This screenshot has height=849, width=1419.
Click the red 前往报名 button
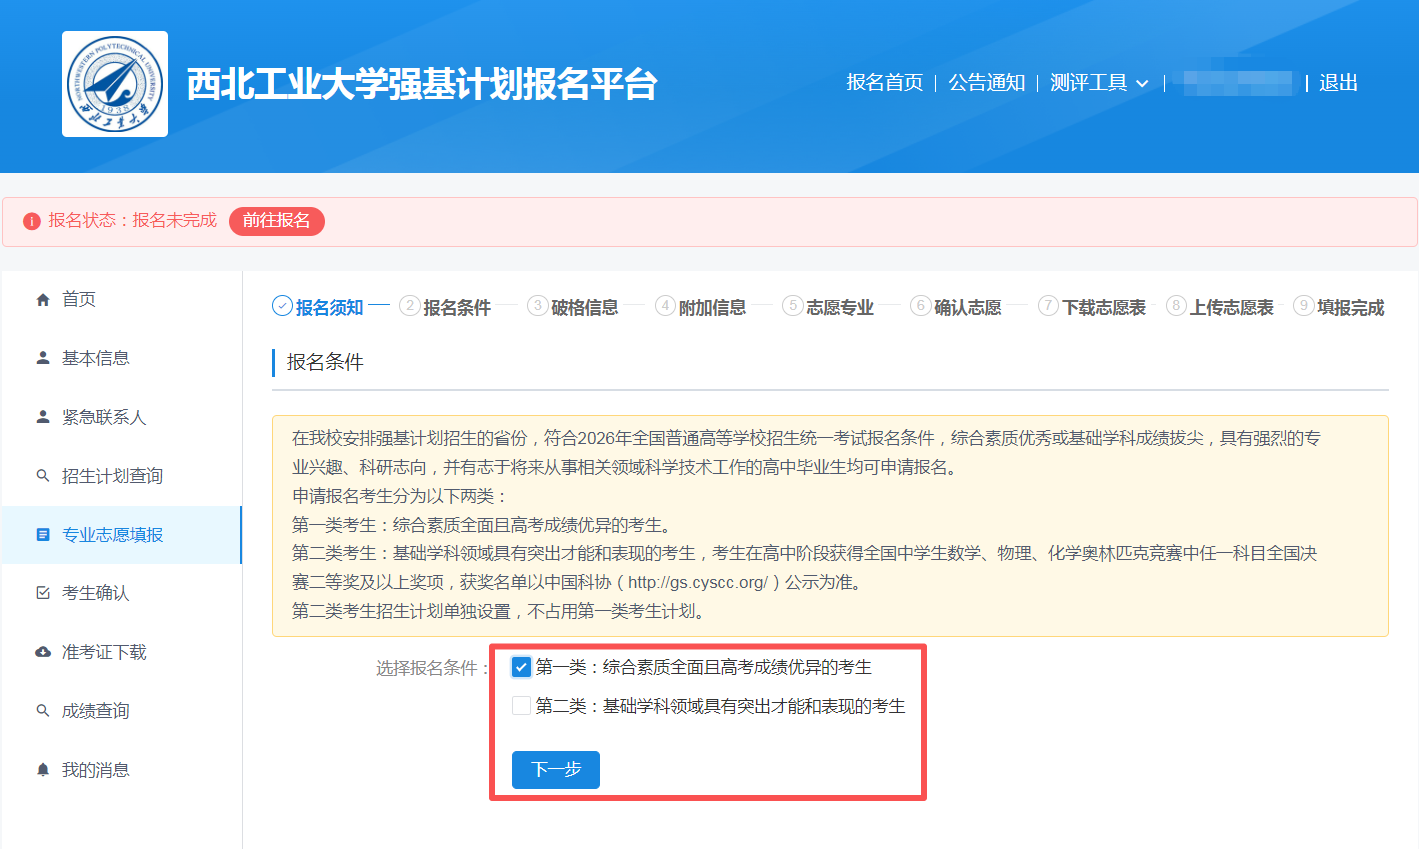[276, 221]
